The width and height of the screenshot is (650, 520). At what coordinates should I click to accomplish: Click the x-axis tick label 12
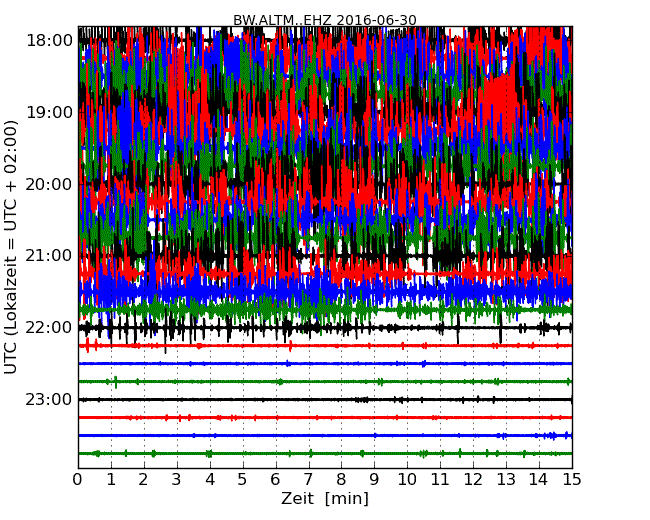click(473, 479)
